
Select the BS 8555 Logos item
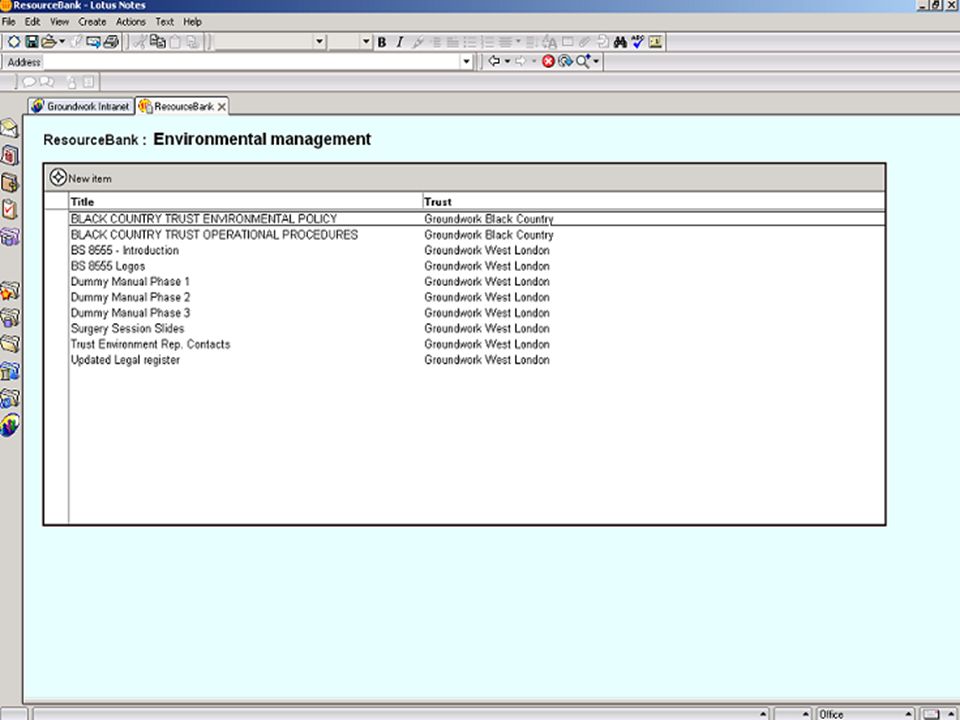pyautogui.click(x=108, y=266)
